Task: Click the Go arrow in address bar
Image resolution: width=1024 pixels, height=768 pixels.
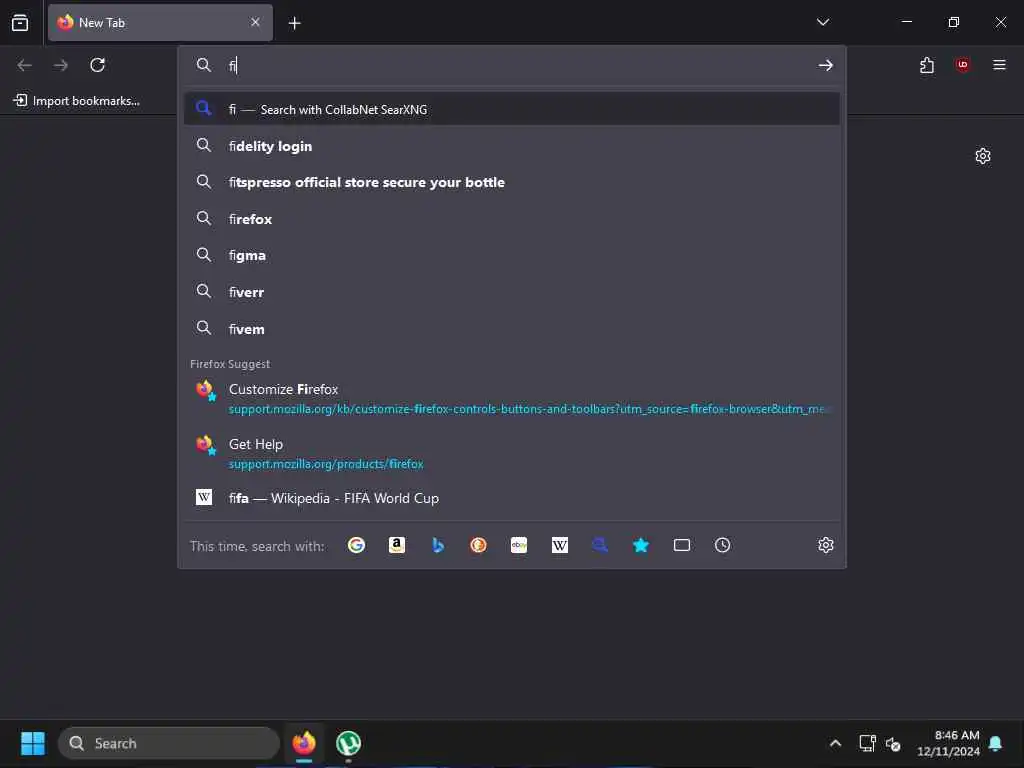Action: [825, 65]
